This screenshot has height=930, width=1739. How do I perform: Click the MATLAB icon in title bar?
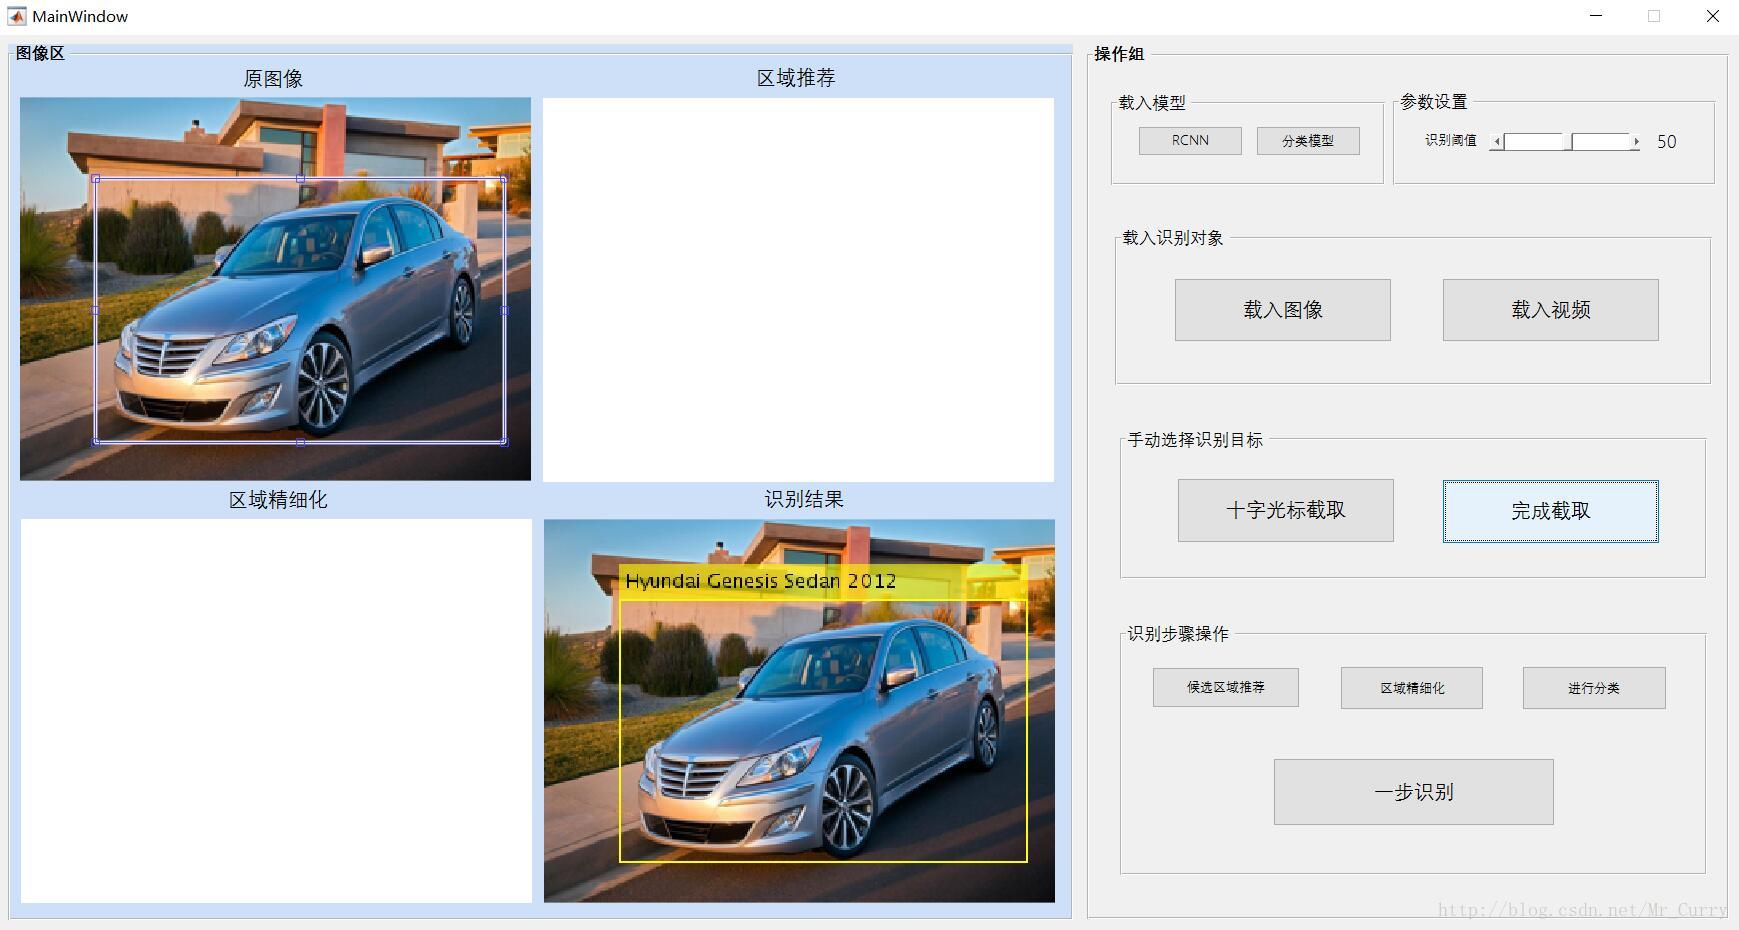point(17,16)
